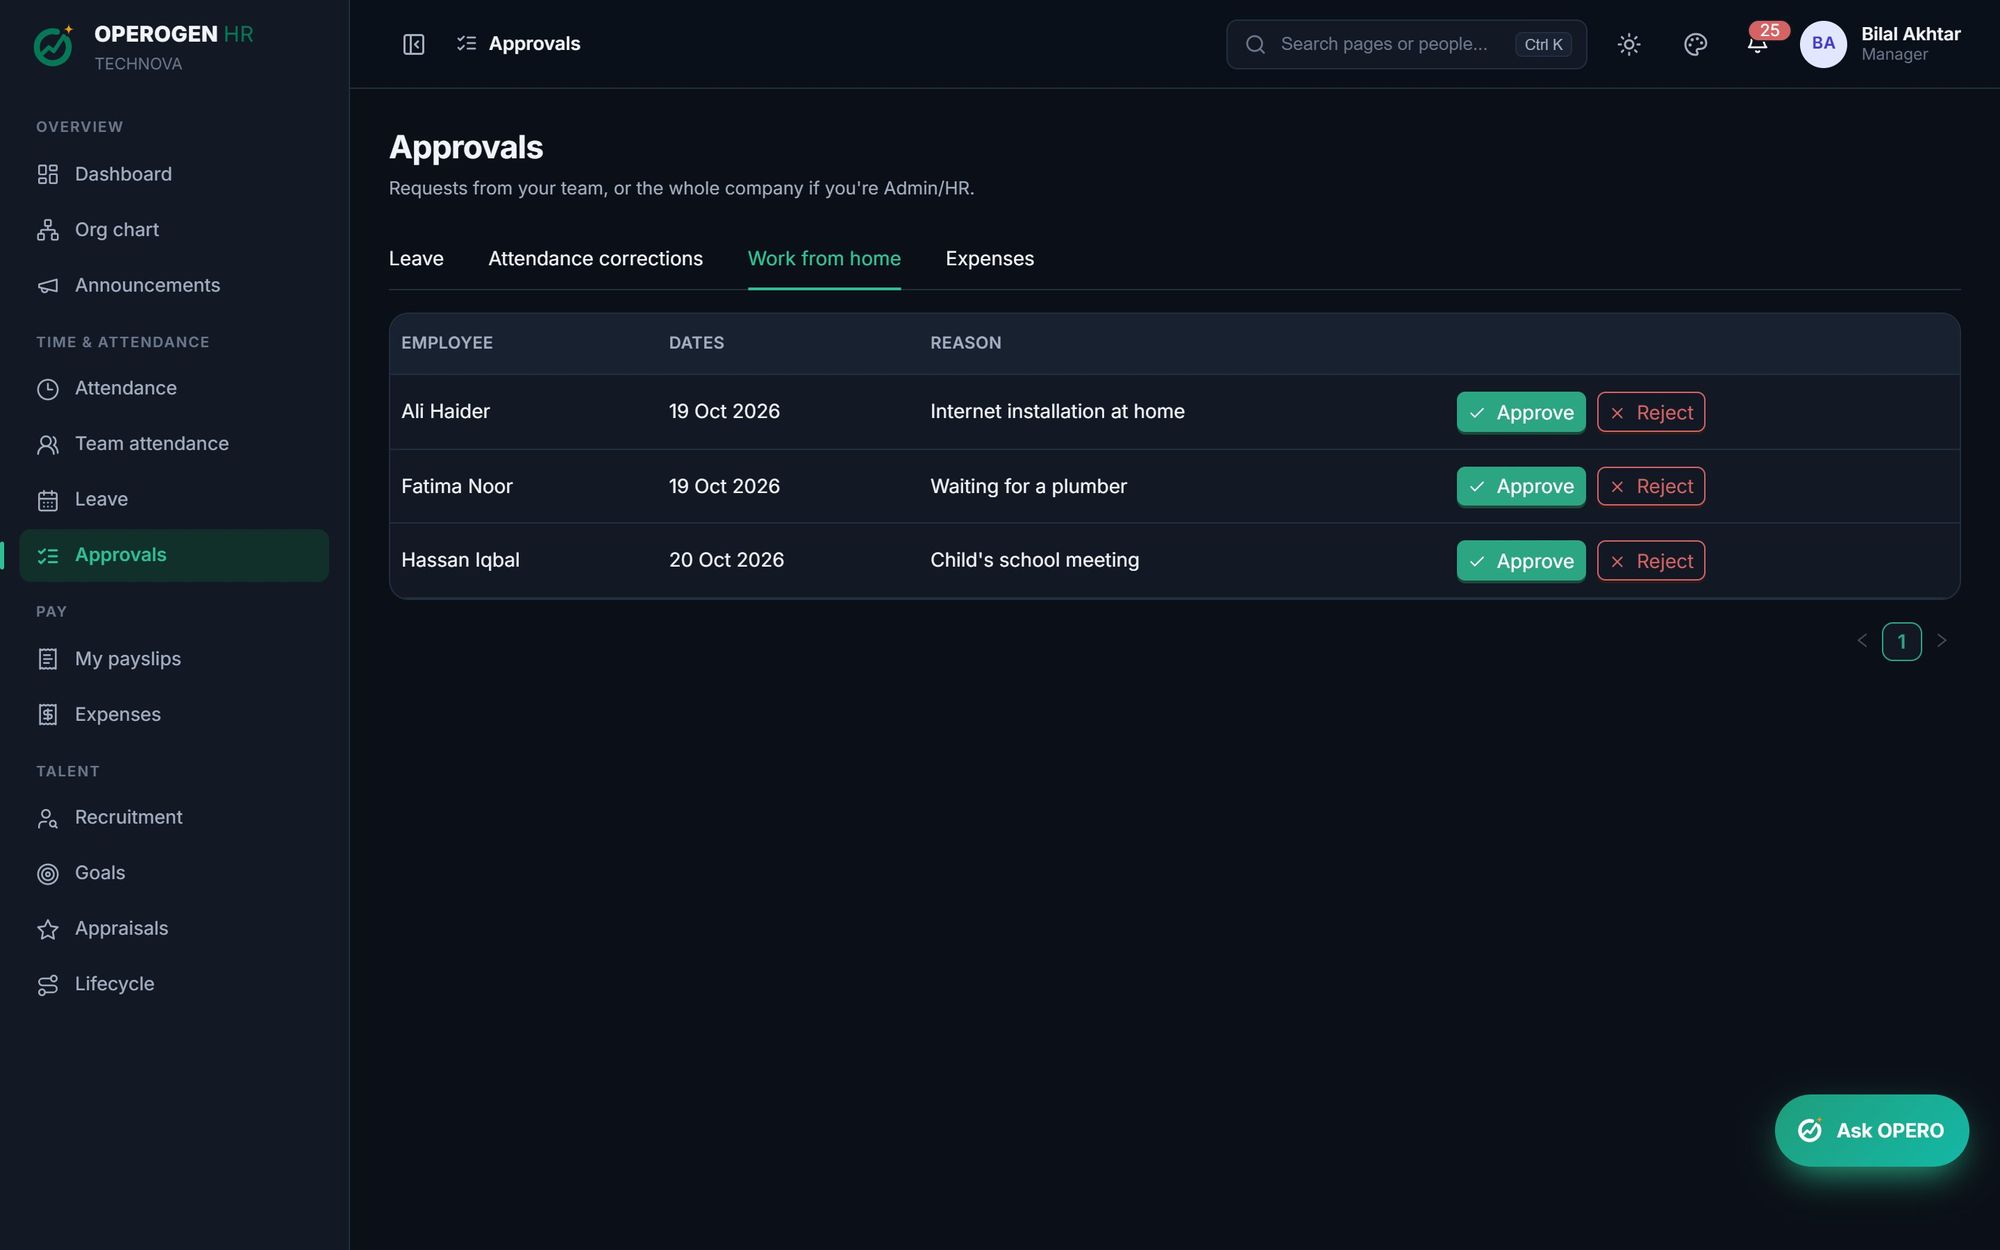Click Leave calendar icon in sidebar
2000x1250 pixels.
48,500
